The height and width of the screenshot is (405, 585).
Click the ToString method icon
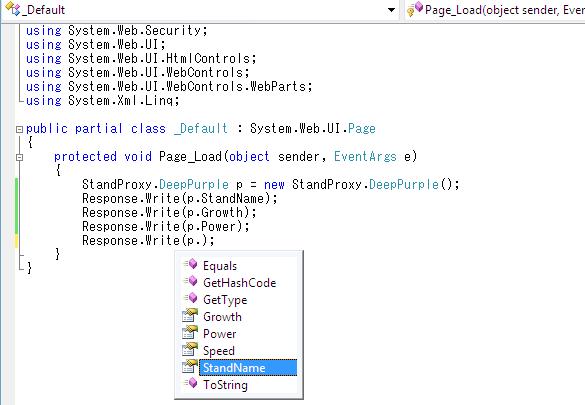tap(191, 383)
